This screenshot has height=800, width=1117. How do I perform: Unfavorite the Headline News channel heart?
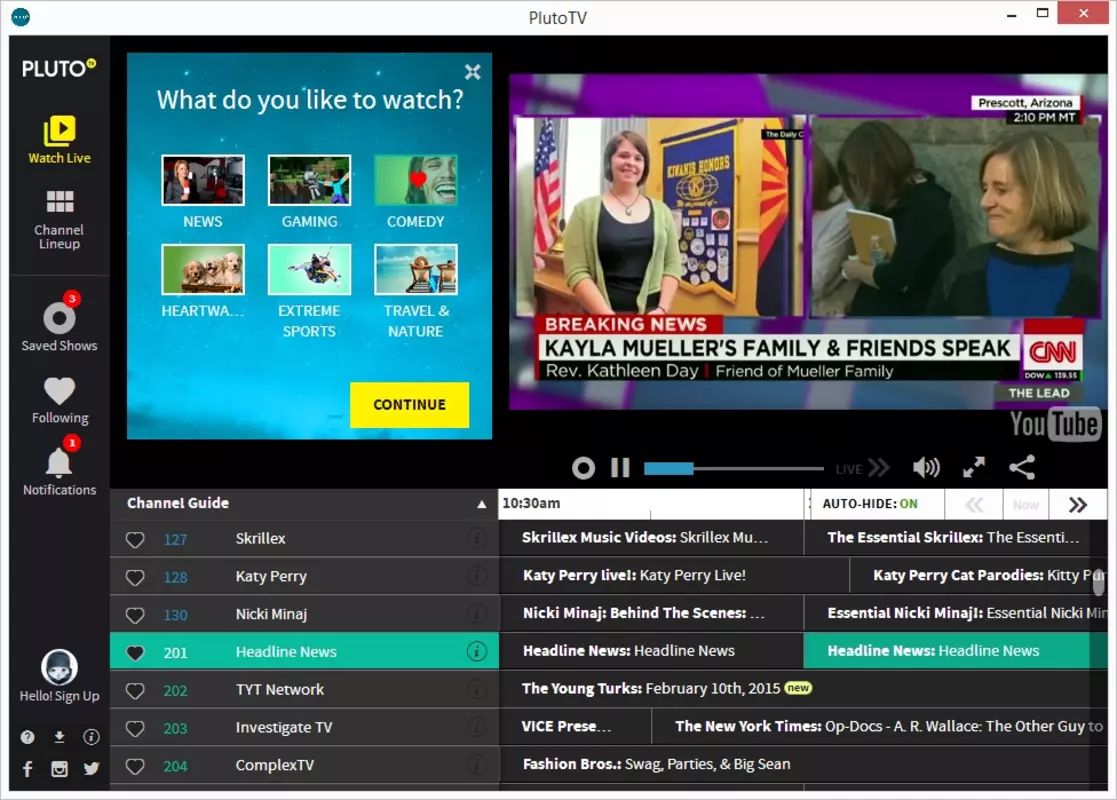coord(135,653)
